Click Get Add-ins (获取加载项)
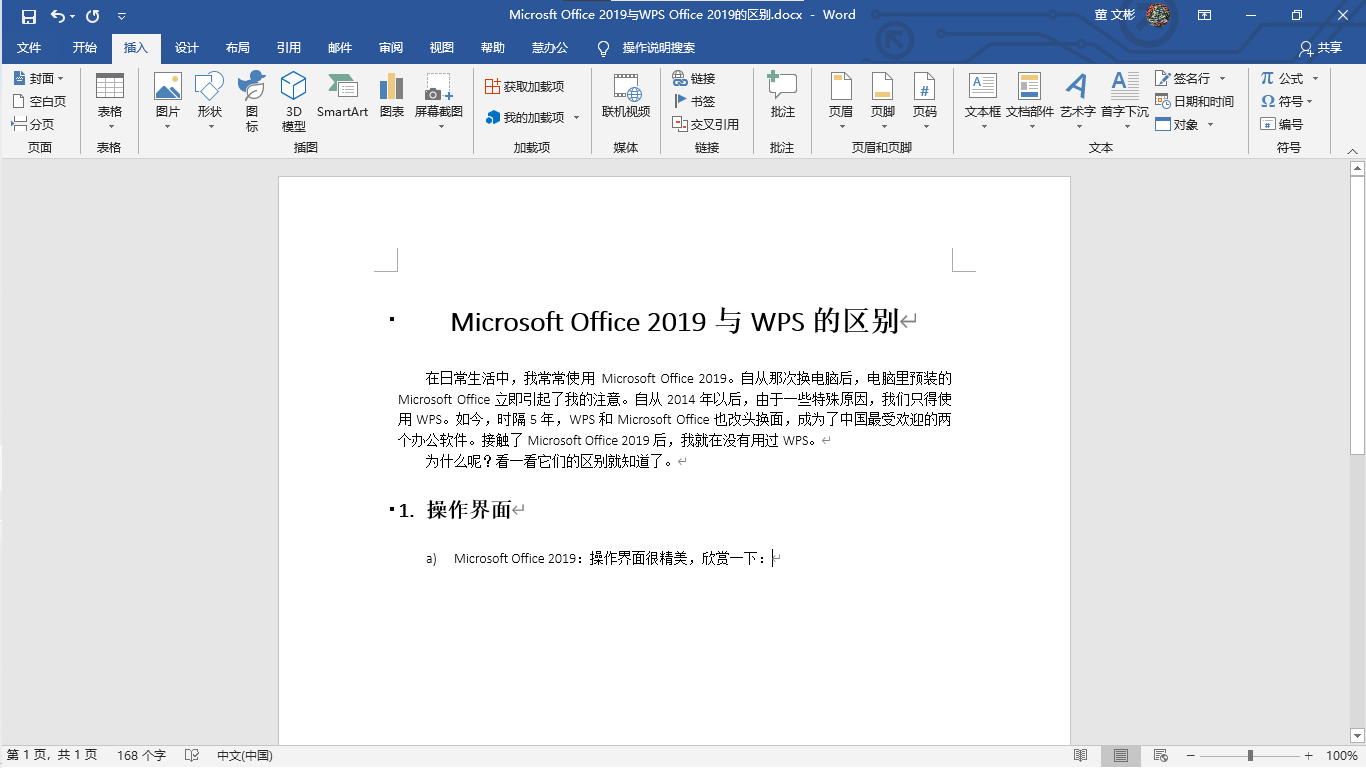Image resolution: width=1366 pixels, height=768 pixels. click(x=524, y=86)
